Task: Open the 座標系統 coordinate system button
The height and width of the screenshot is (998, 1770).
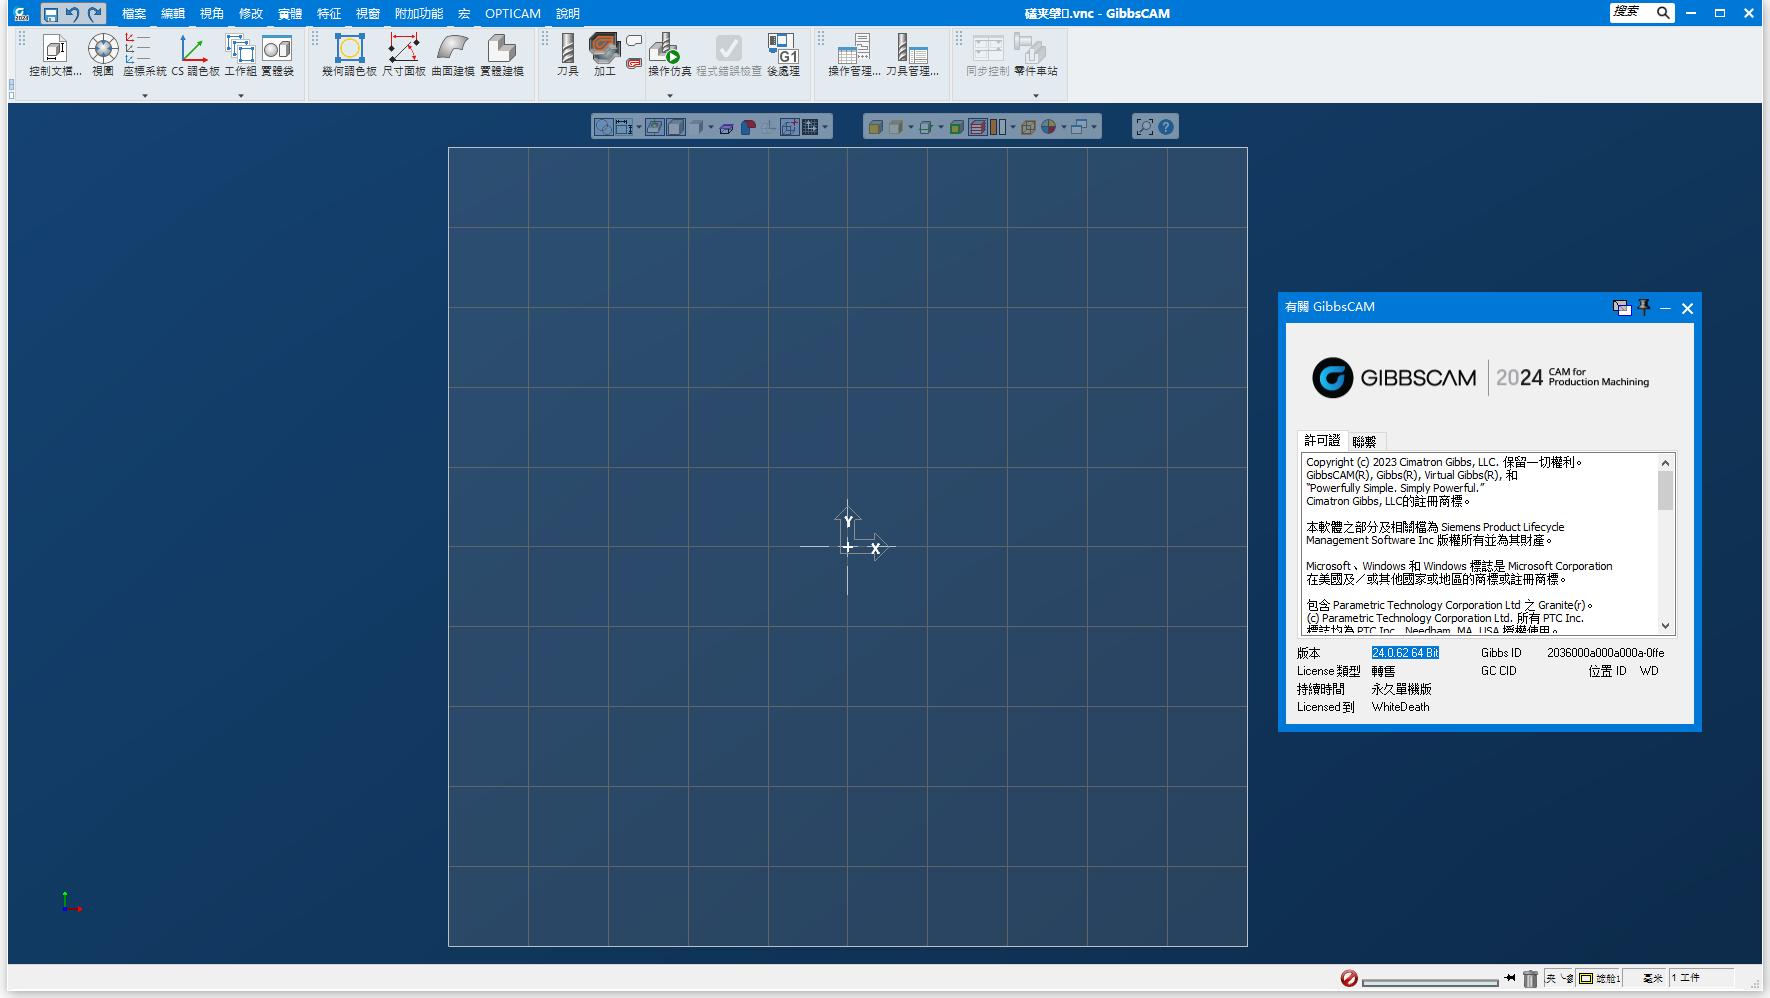Action: [145, 55]
